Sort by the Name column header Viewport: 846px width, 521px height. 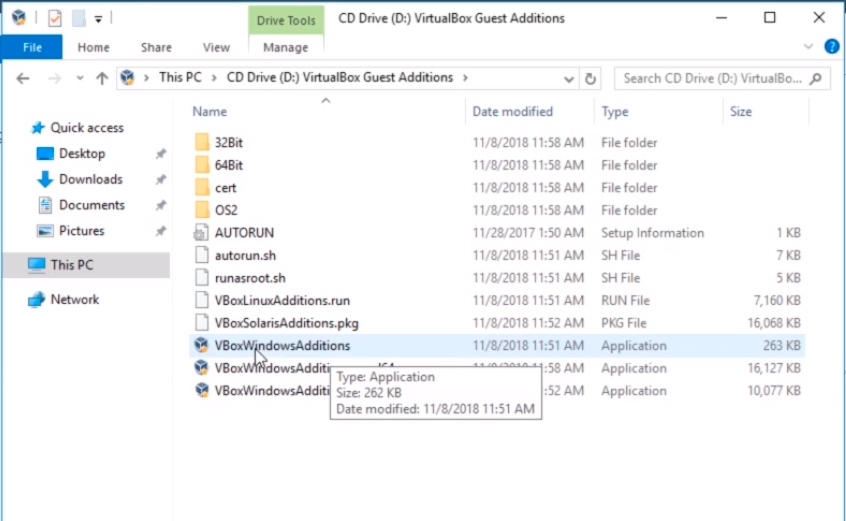coord(210,112)
